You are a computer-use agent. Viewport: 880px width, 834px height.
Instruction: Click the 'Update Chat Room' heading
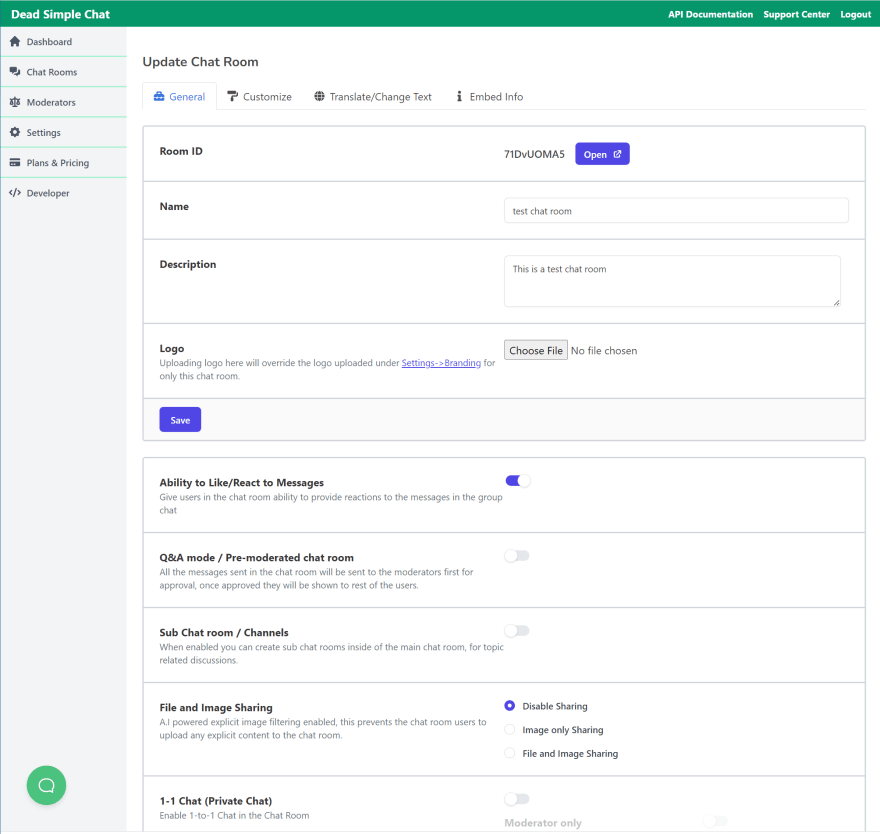point(200,62)
